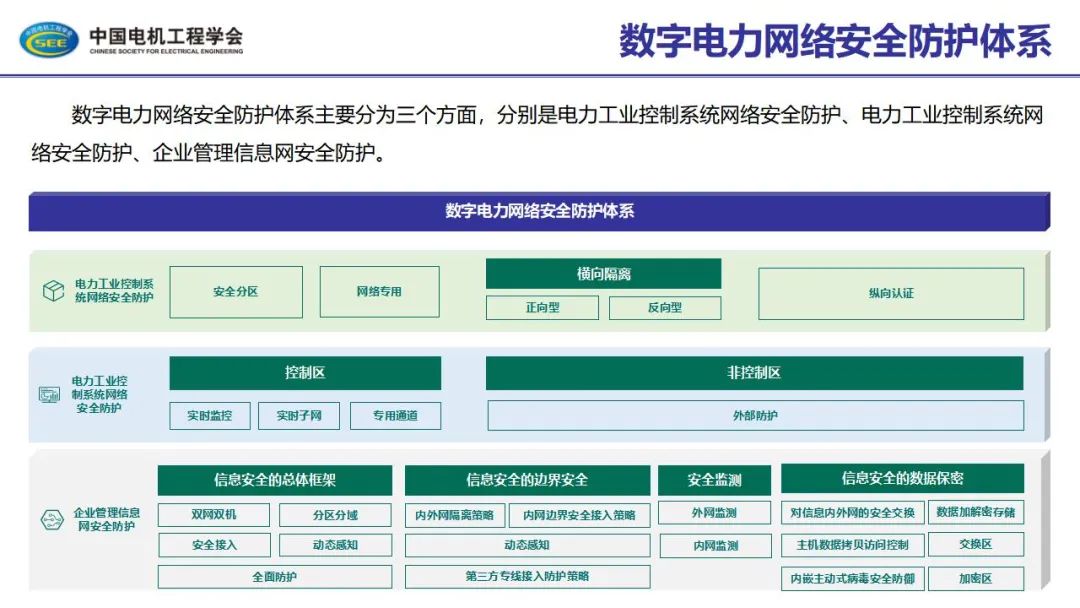Click the intro paragraph starting 数字电力网络安全防护体系主要分为

(x=537, y=133)
